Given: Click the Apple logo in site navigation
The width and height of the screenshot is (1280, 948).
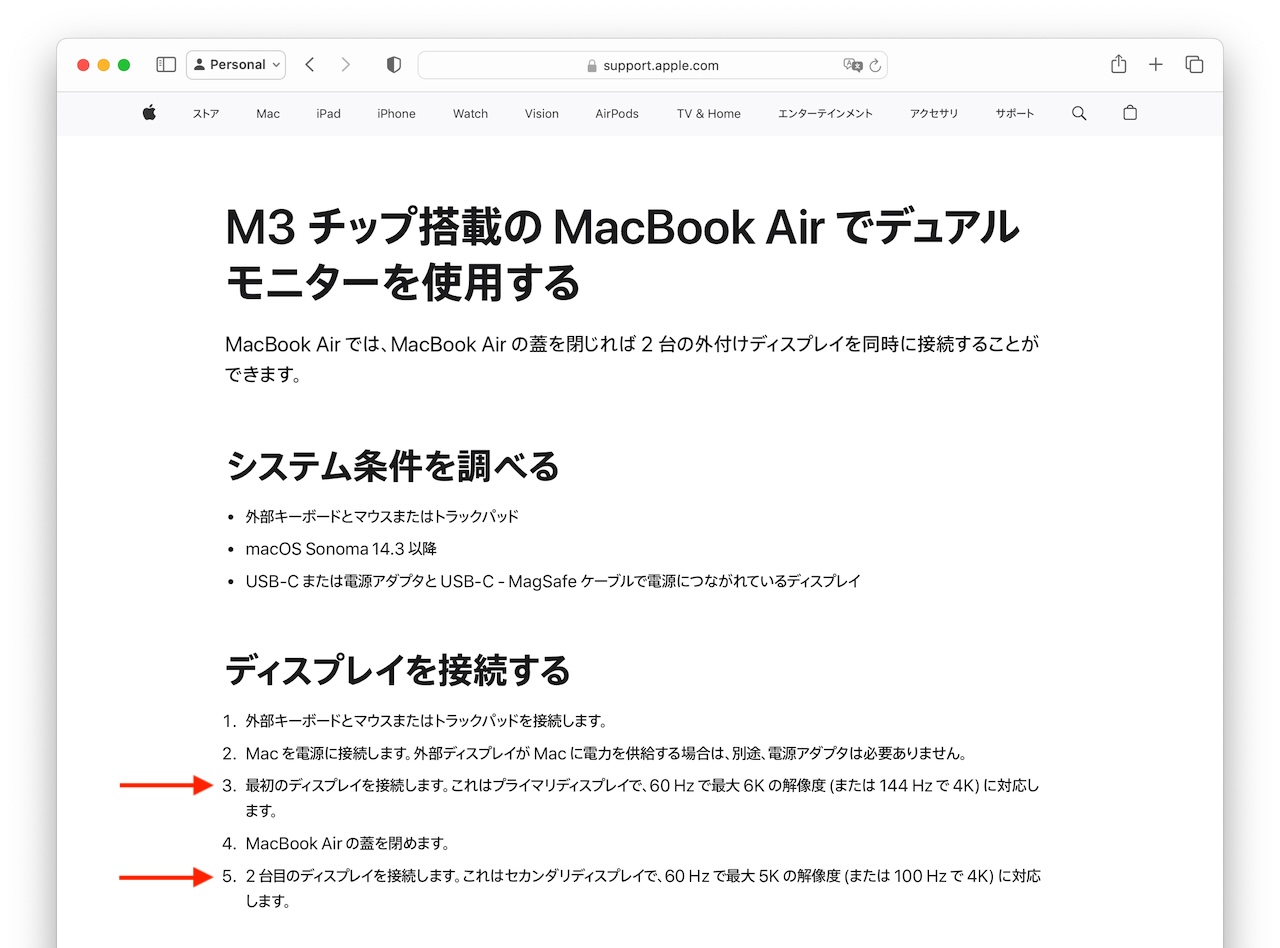Looking at the screenshot, I should (149, 113).
